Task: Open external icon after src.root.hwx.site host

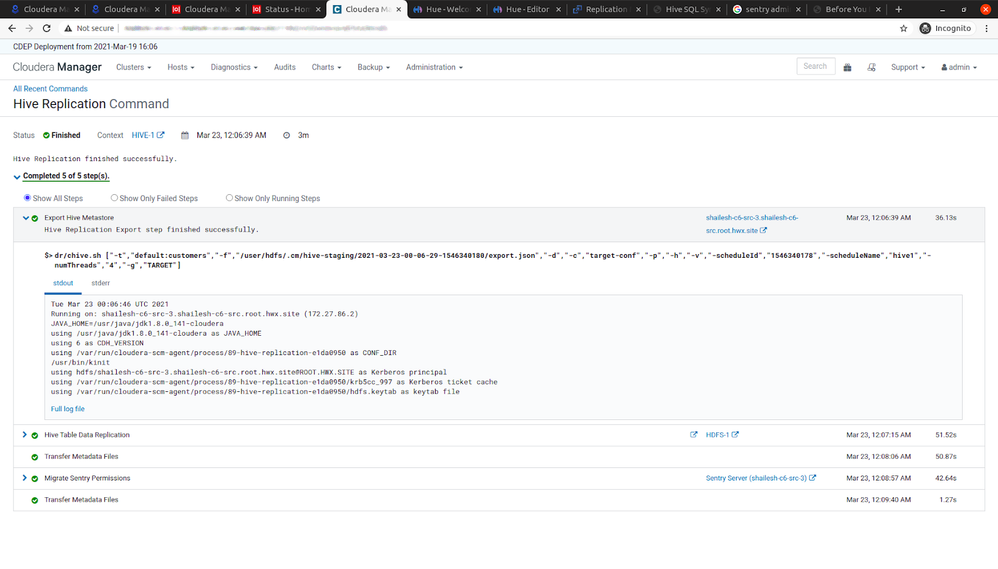Action: pyautogui.click(x=763, y=230)
